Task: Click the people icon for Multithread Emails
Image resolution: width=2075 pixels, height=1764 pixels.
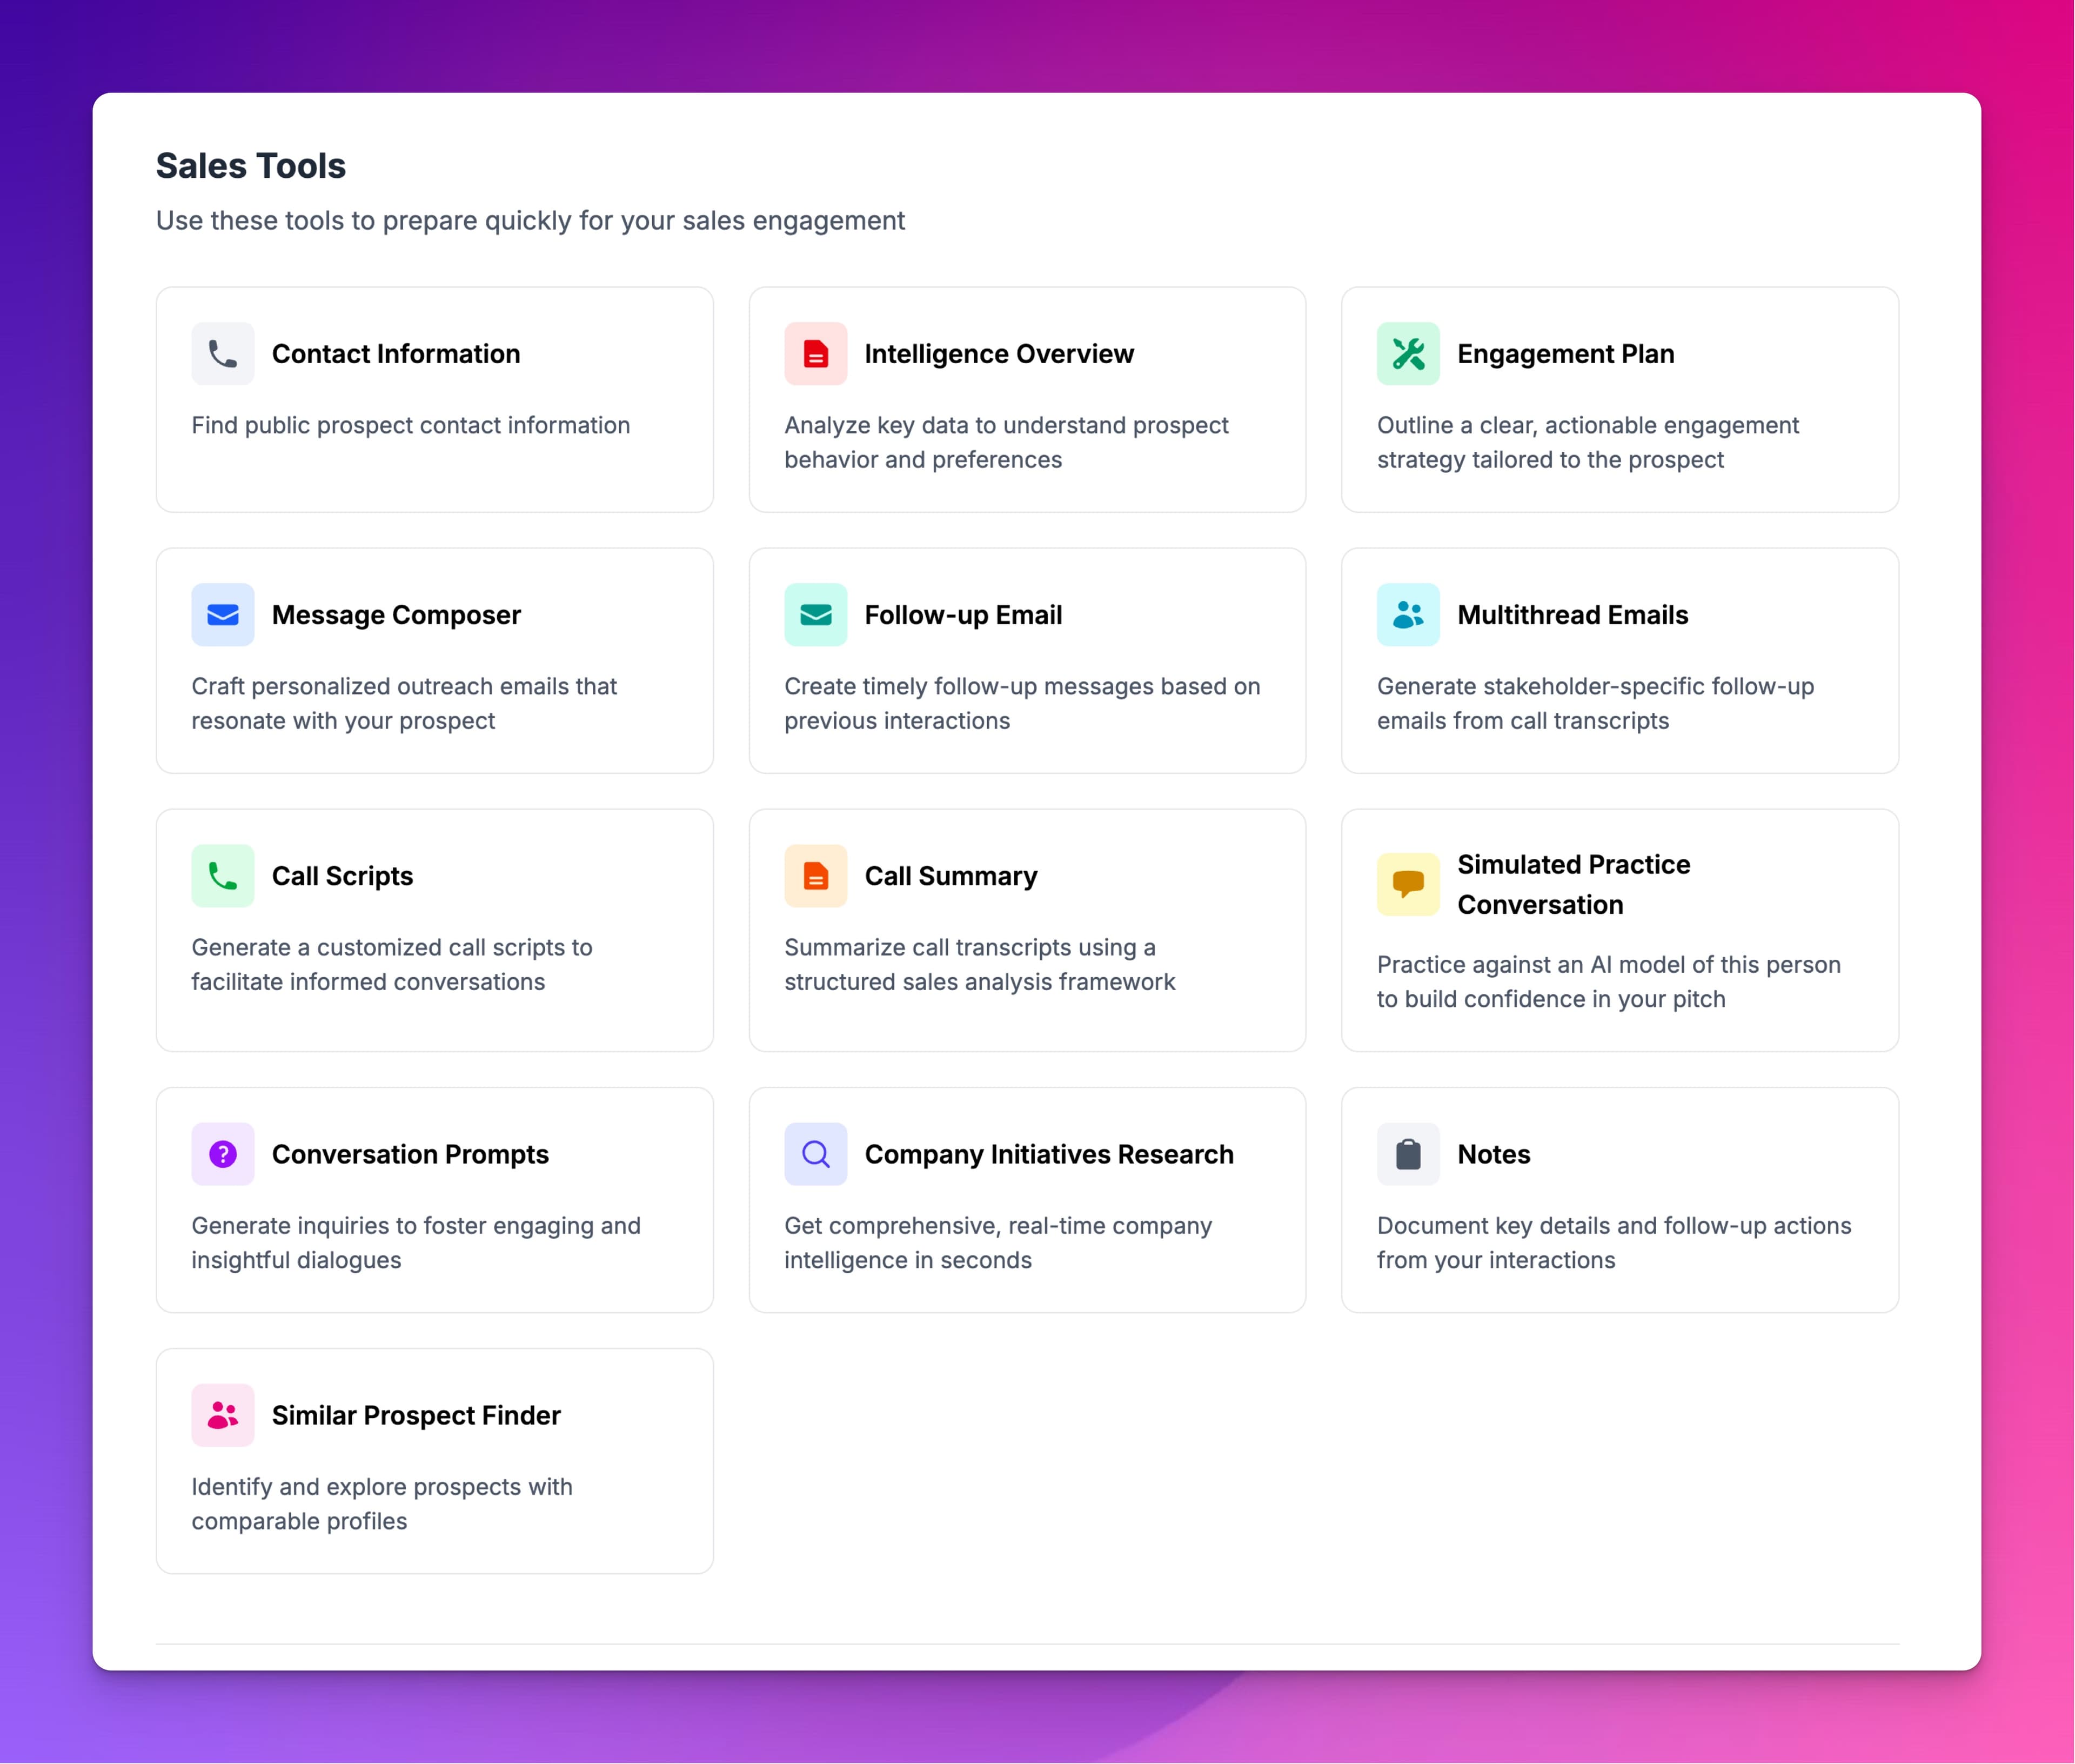Action: point(1407,614)
